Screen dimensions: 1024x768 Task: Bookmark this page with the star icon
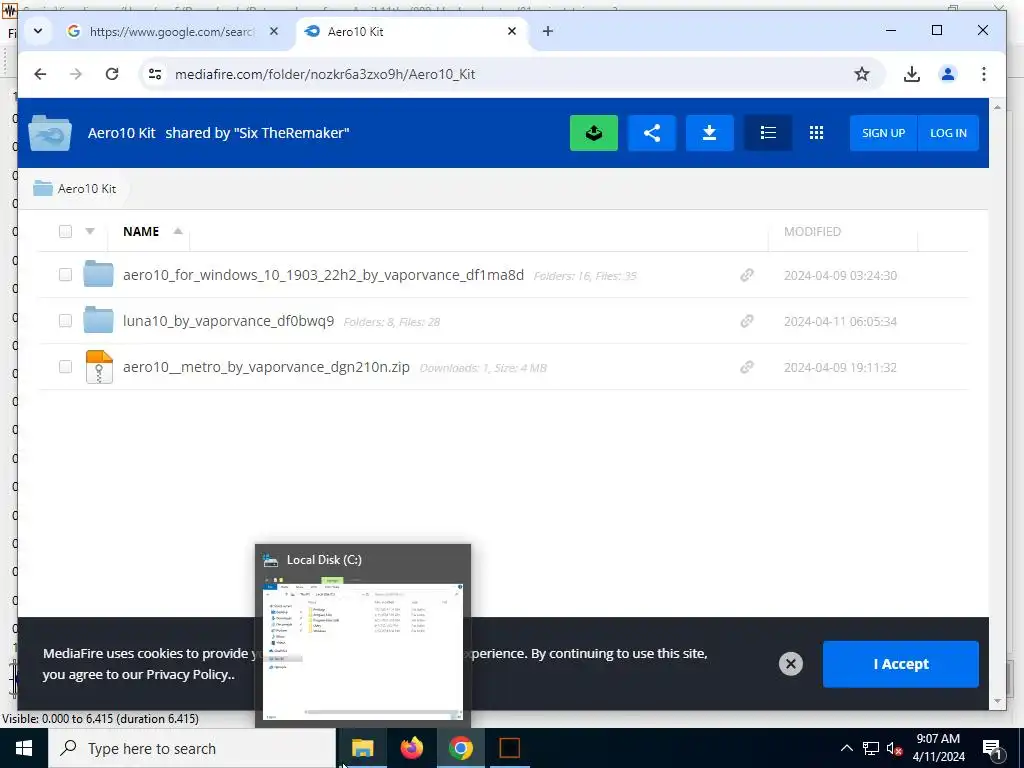tap(862, 74)
